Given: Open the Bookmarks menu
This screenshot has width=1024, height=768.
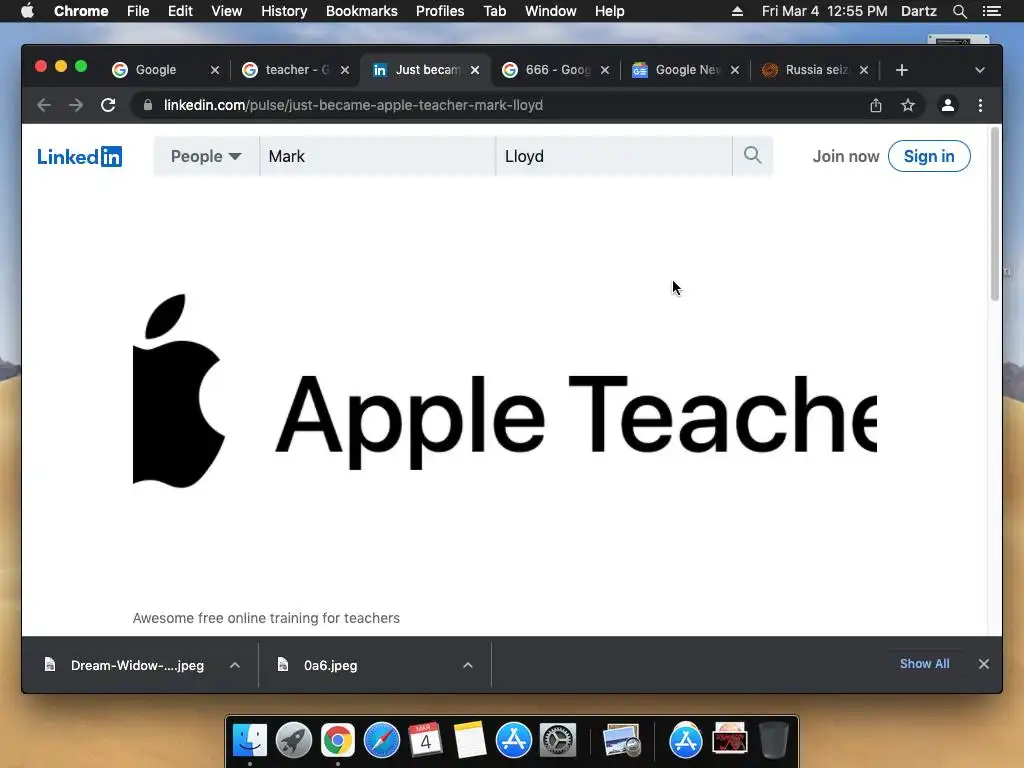Looking at the screenshot, I should pos(362,11).
